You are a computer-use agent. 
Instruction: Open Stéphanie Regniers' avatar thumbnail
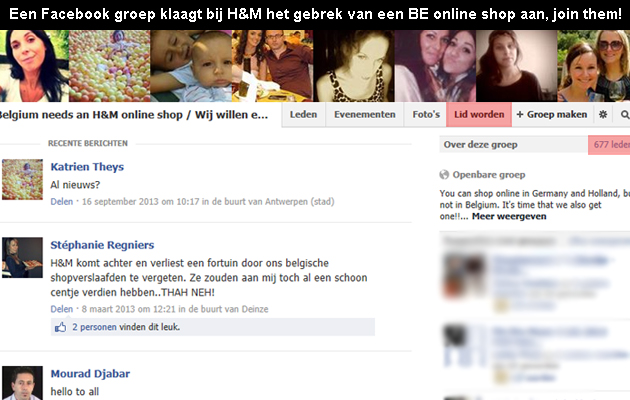click(x=22, y=257)
